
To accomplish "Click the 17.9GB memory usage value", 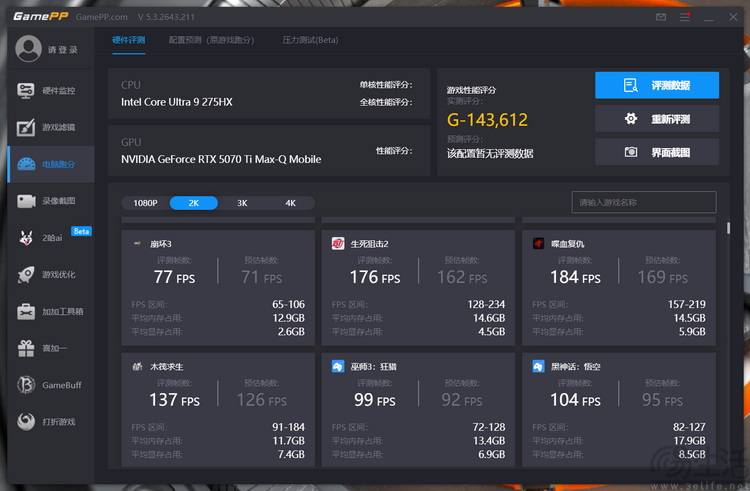I will (689, 440).
